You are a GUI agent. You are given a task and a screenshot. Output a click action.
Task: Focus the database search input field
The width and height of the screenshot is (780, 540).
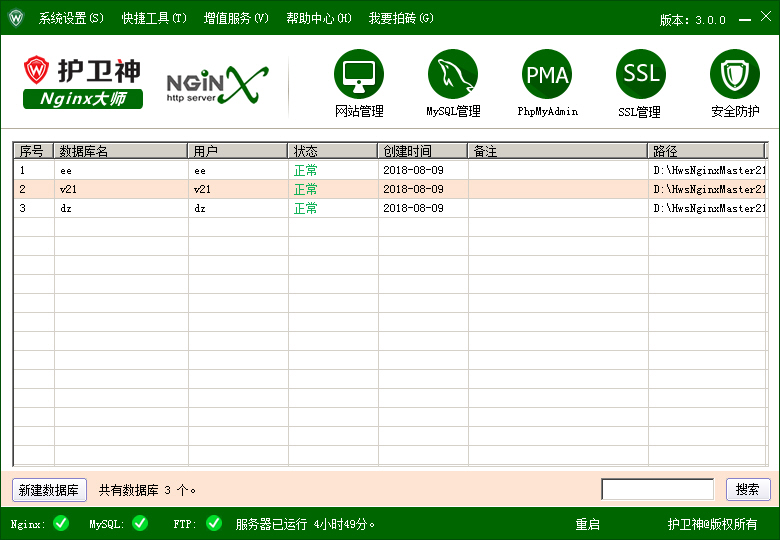pyautogui.click(x=657, y=490)
